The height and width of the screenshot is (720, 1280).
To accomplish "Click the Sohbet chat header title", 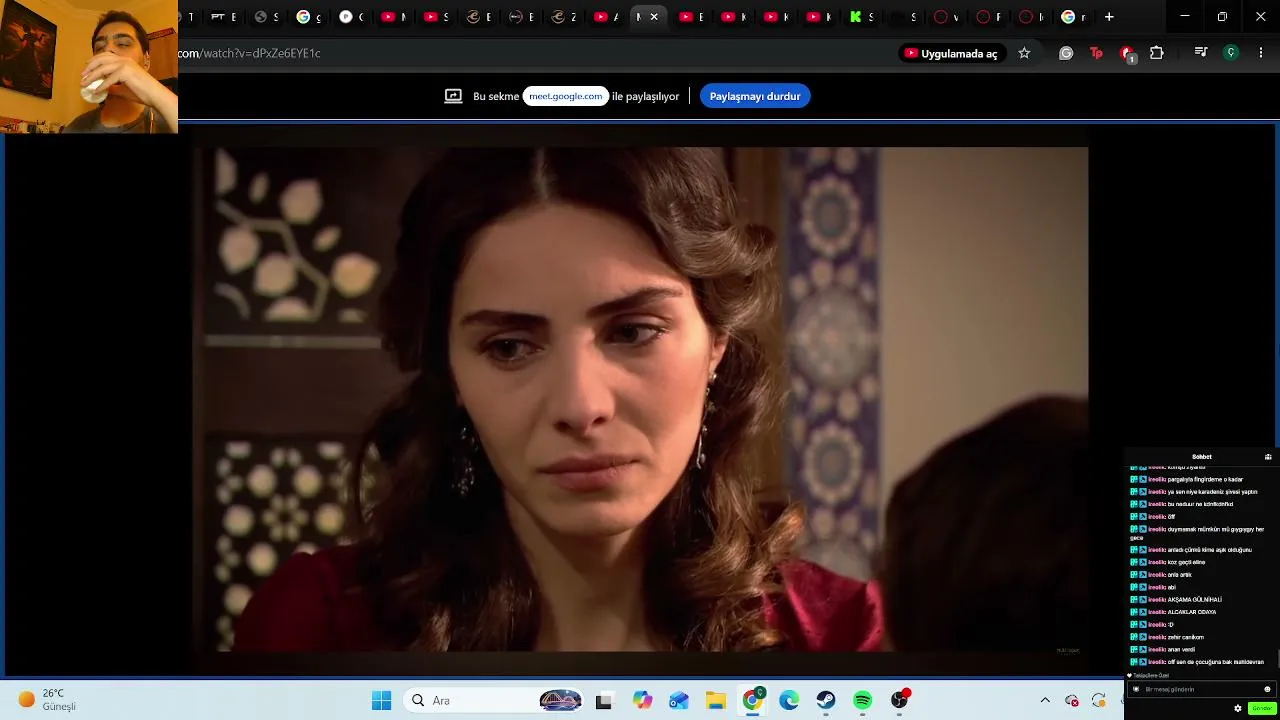I will tap(1202, 457).
